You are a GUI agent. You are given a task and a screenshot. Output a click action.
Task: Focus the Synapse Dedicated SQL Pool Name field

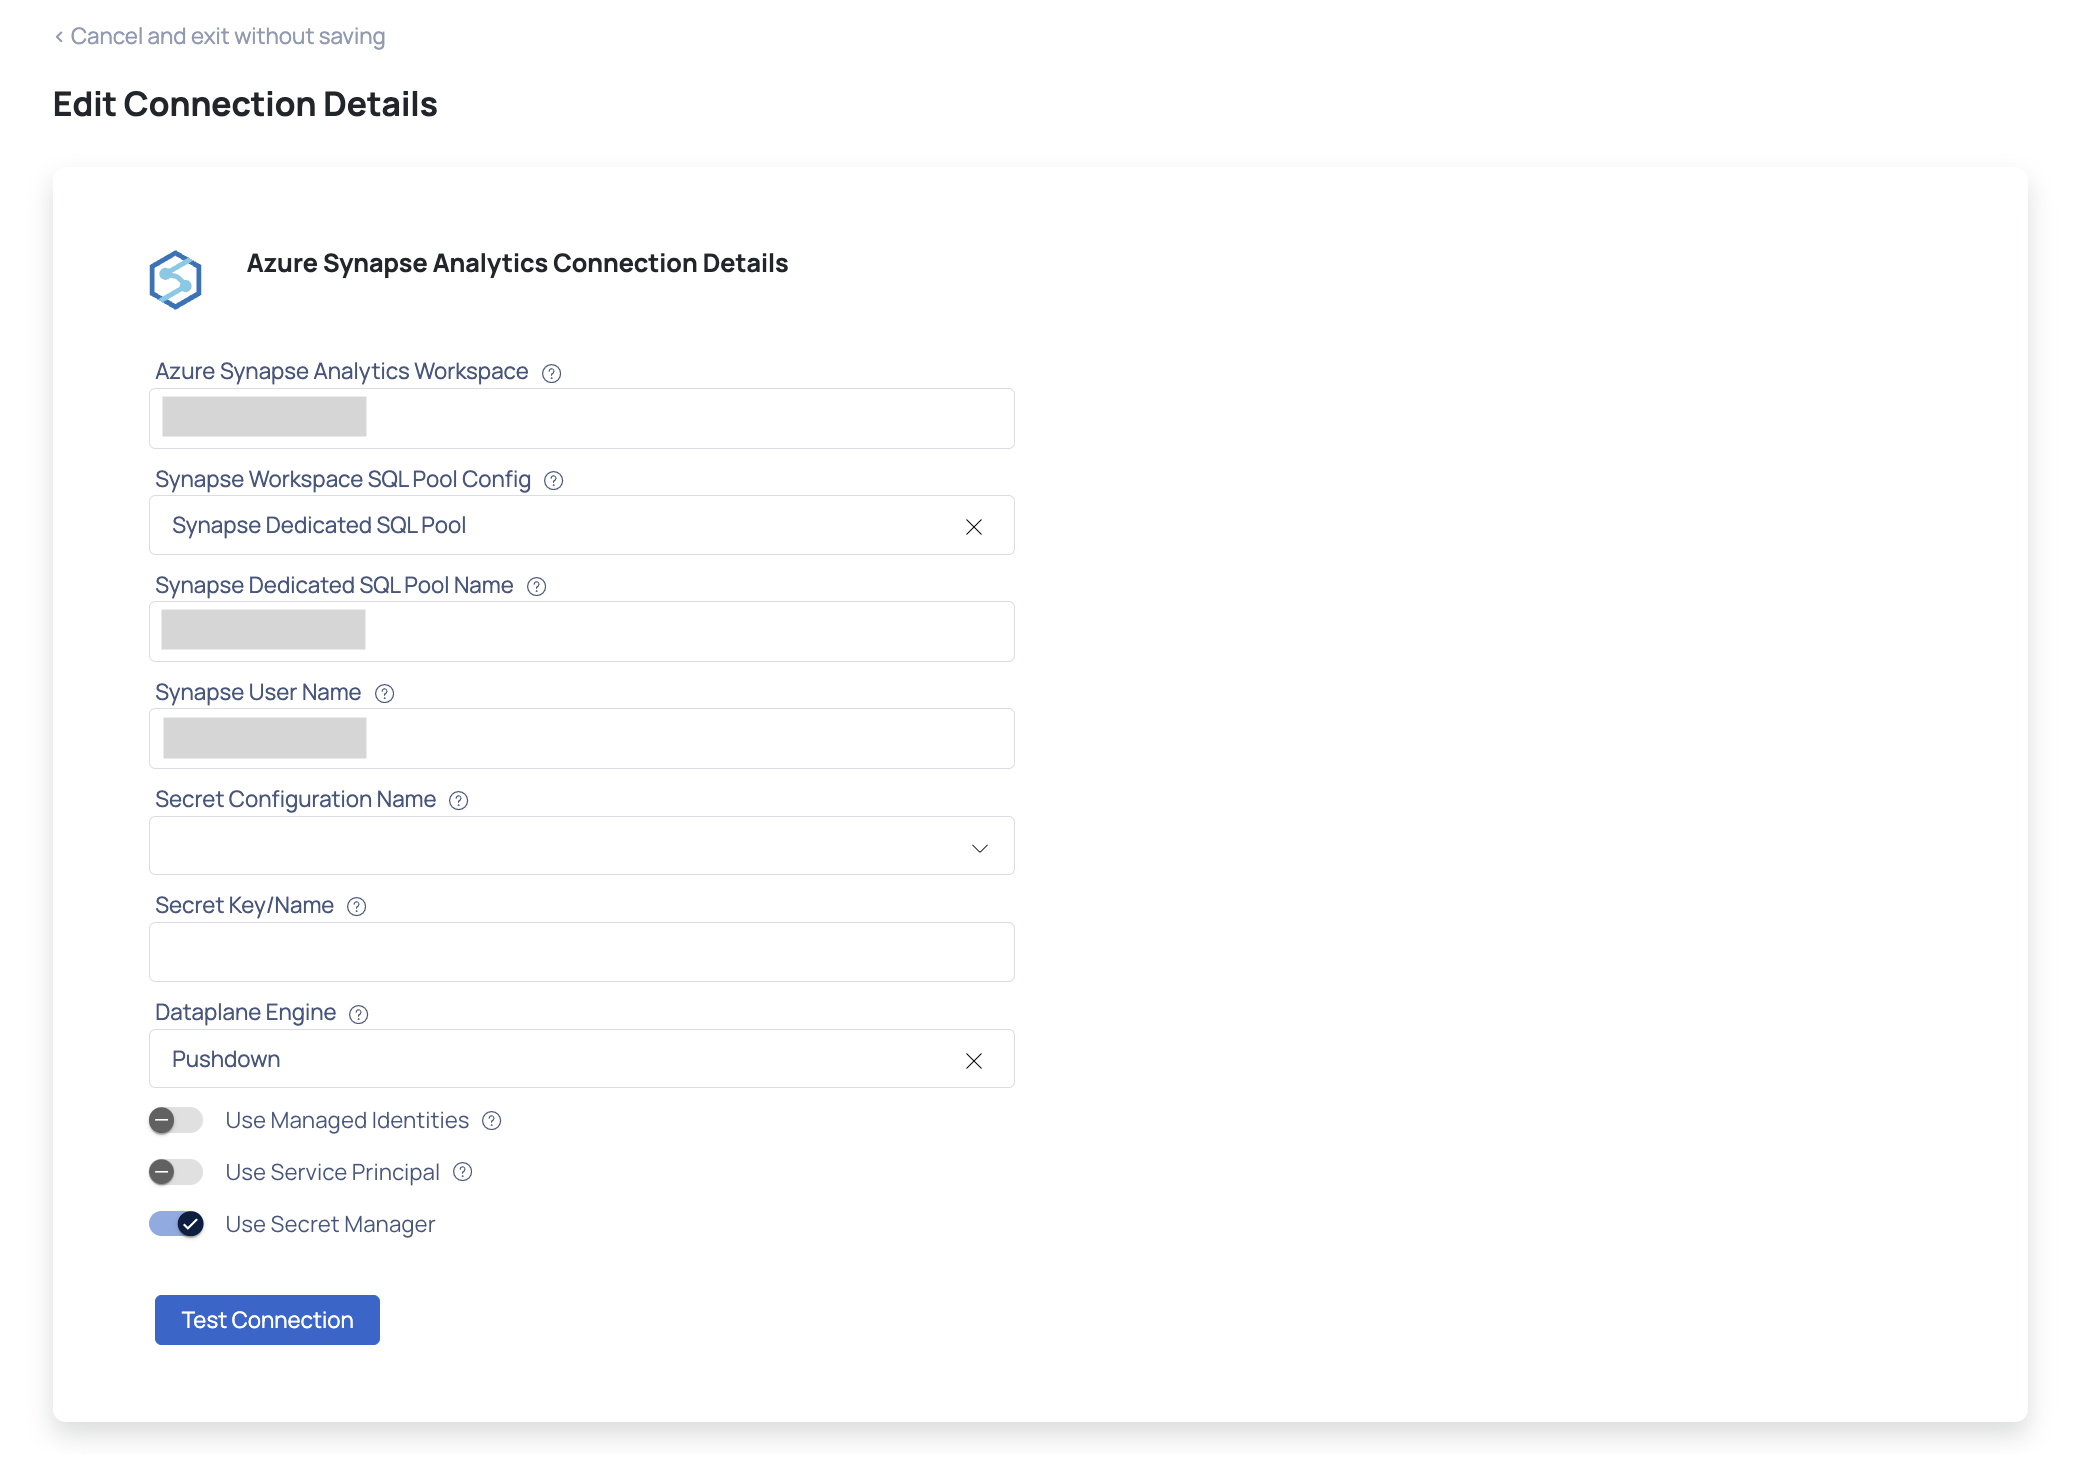point(582,631)
